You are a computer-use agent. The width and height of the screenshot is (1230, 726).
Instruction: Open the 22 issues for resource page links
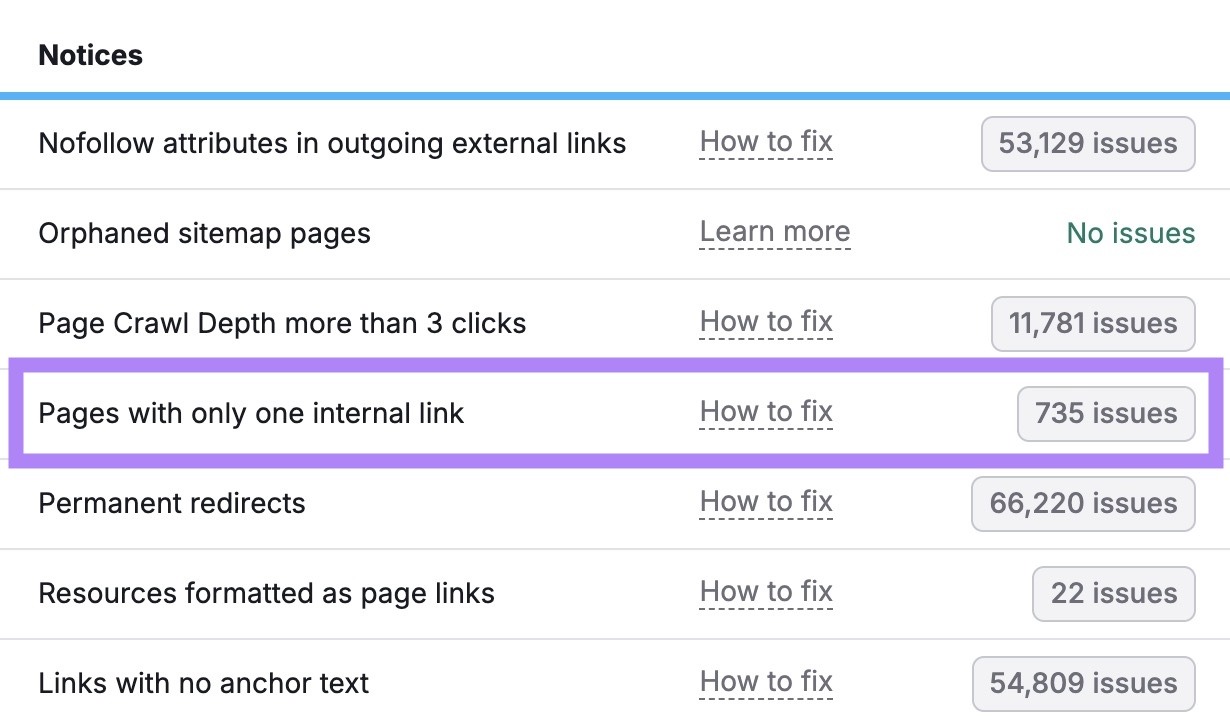1112,593
